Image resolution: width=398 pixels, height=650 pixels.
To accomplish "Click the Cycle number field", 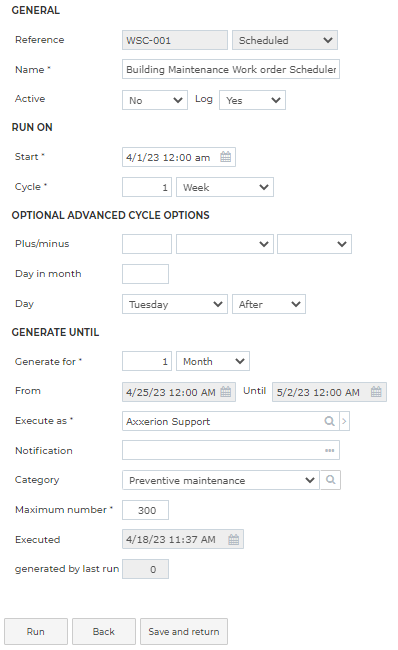I will 147,187.
